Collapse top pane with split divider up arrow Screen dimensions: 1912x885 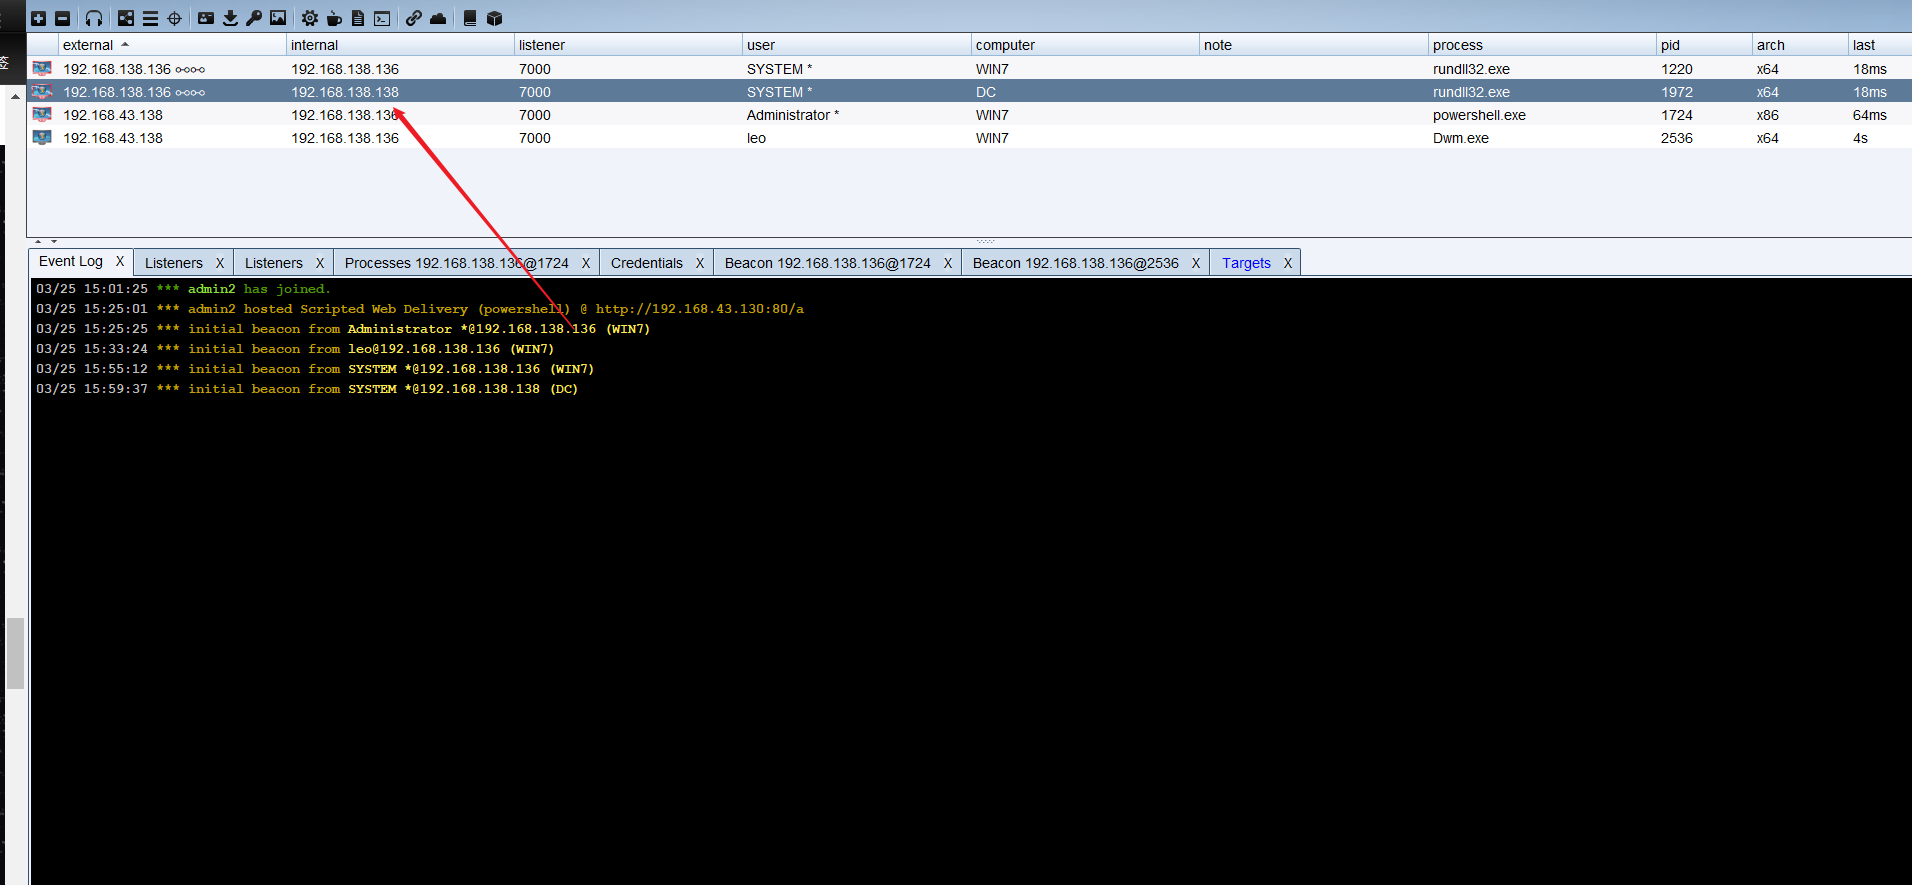tap(38, 242)
